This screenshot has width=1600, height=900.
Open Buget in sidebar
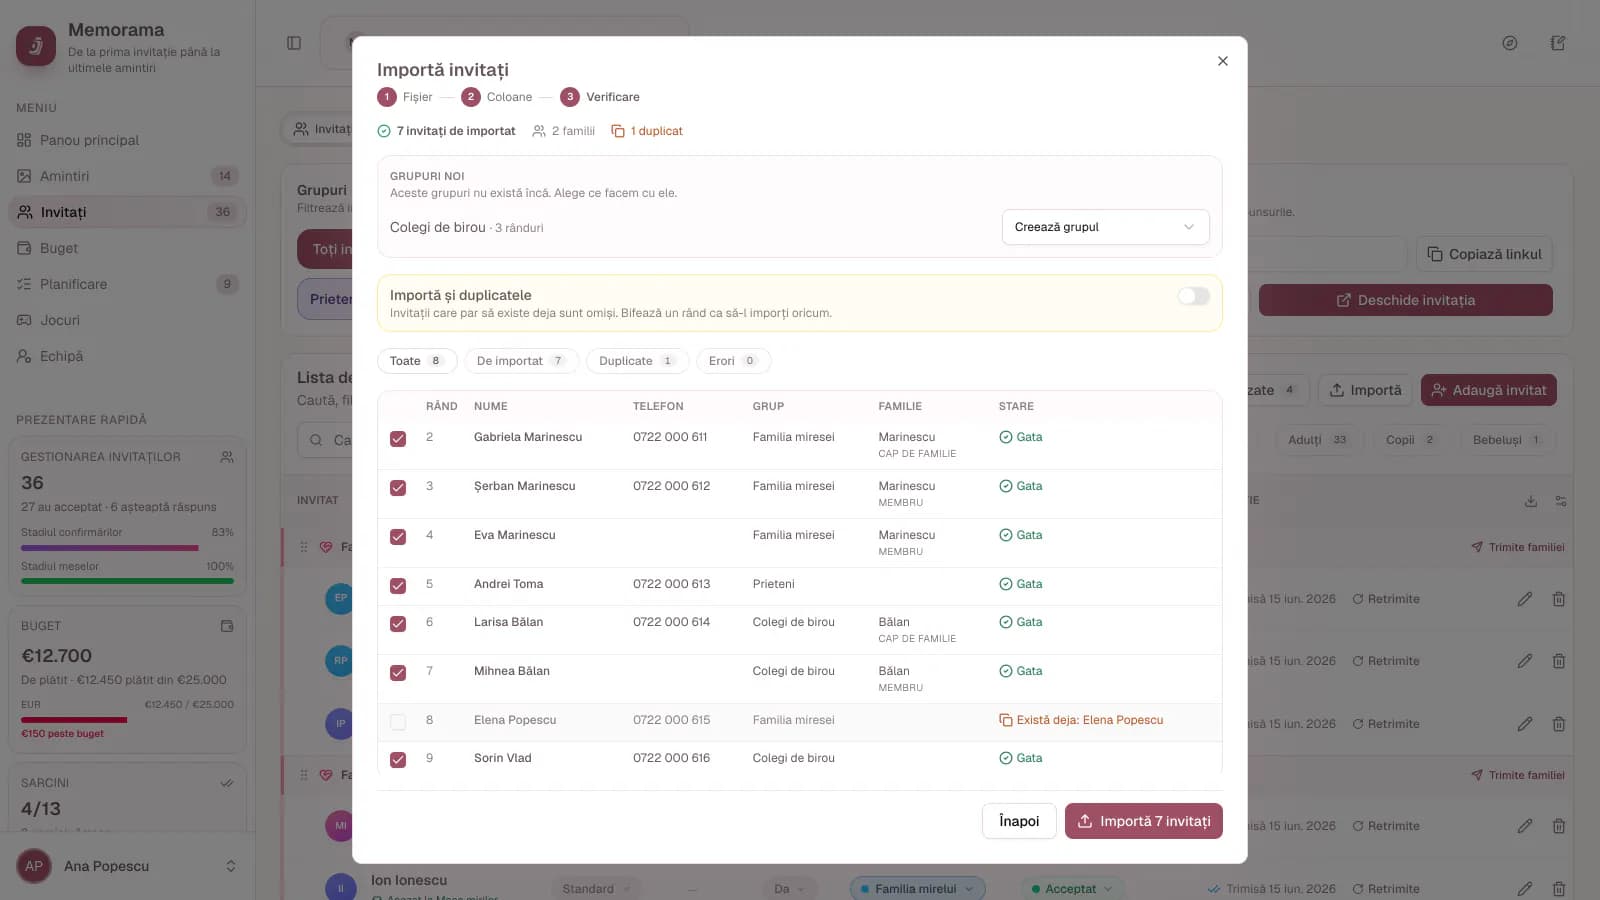[x=127, y=248]
